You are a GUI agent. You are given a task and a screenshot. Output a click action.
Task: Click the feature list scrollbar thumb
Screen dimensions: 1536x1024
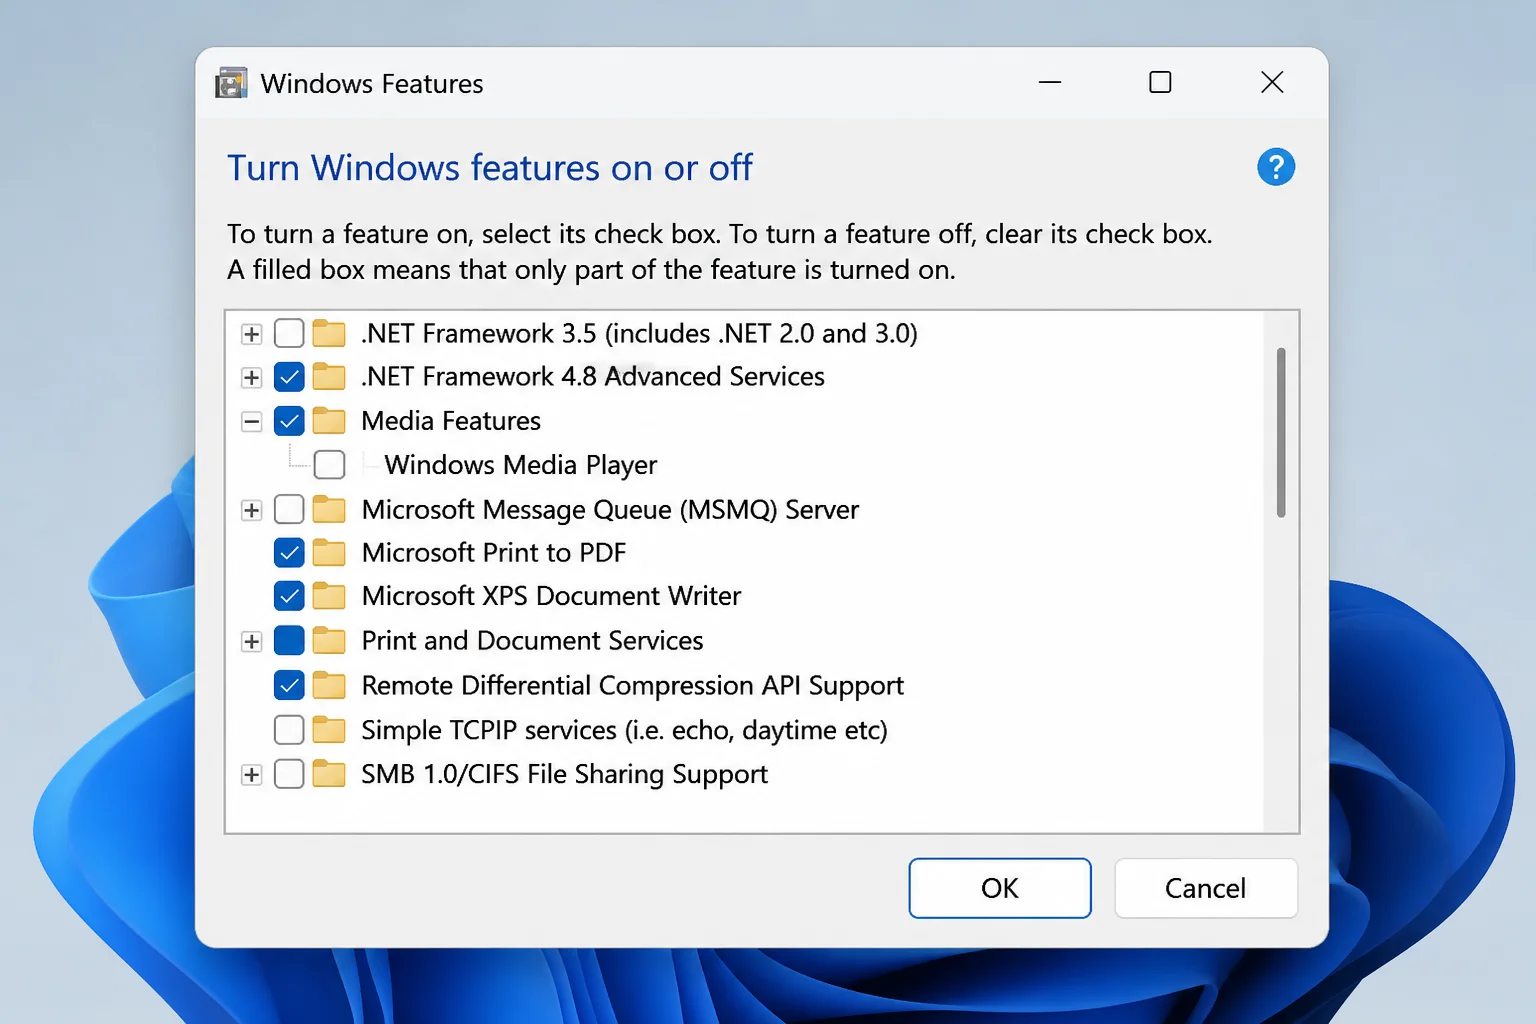coord(1281,433)
